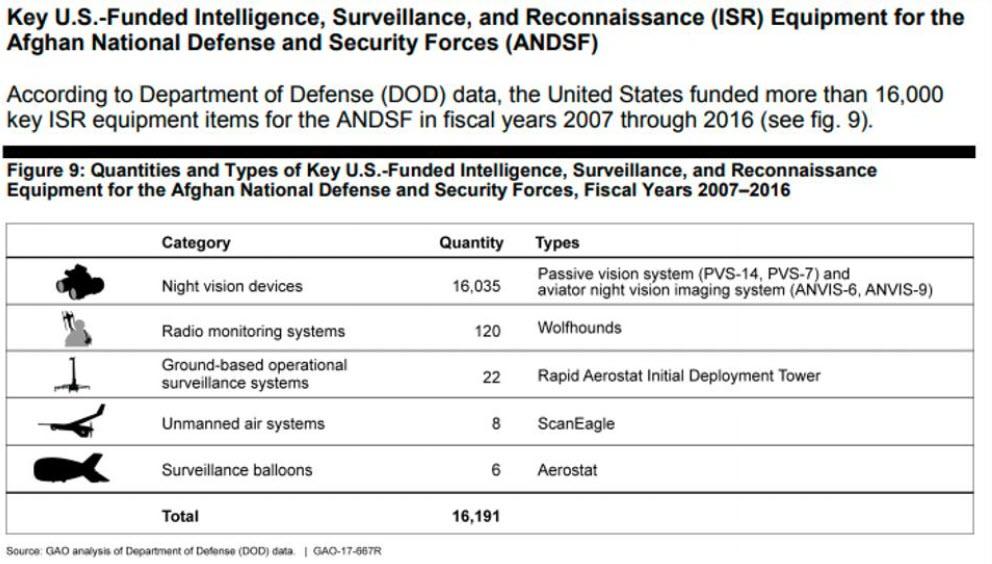Click the ScanEagle type entry

pyautogui.click(x=576, y=424)
